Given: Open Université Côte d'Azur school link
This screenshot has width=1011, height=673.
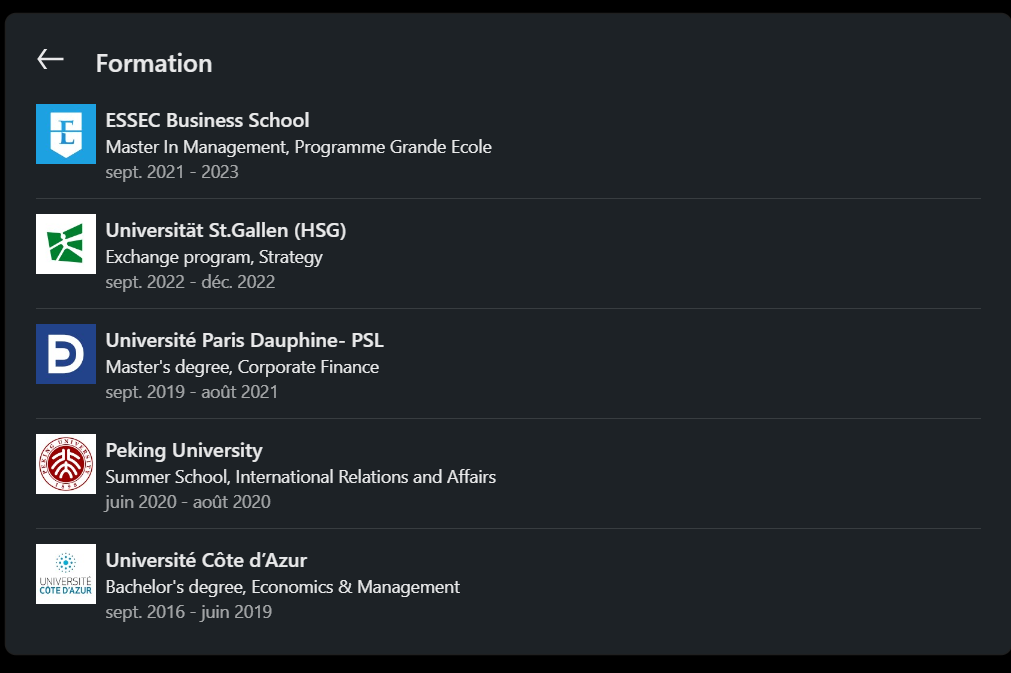Looking at the screenshot, I should tap(206, 560).
